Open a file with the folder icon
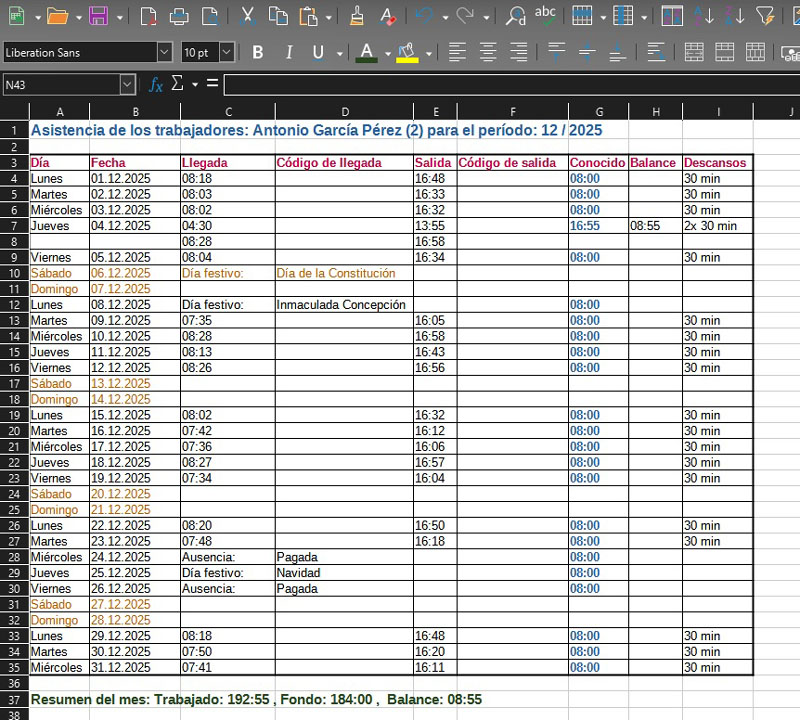This screenshot has height=720, width=800. coord(58,16)
